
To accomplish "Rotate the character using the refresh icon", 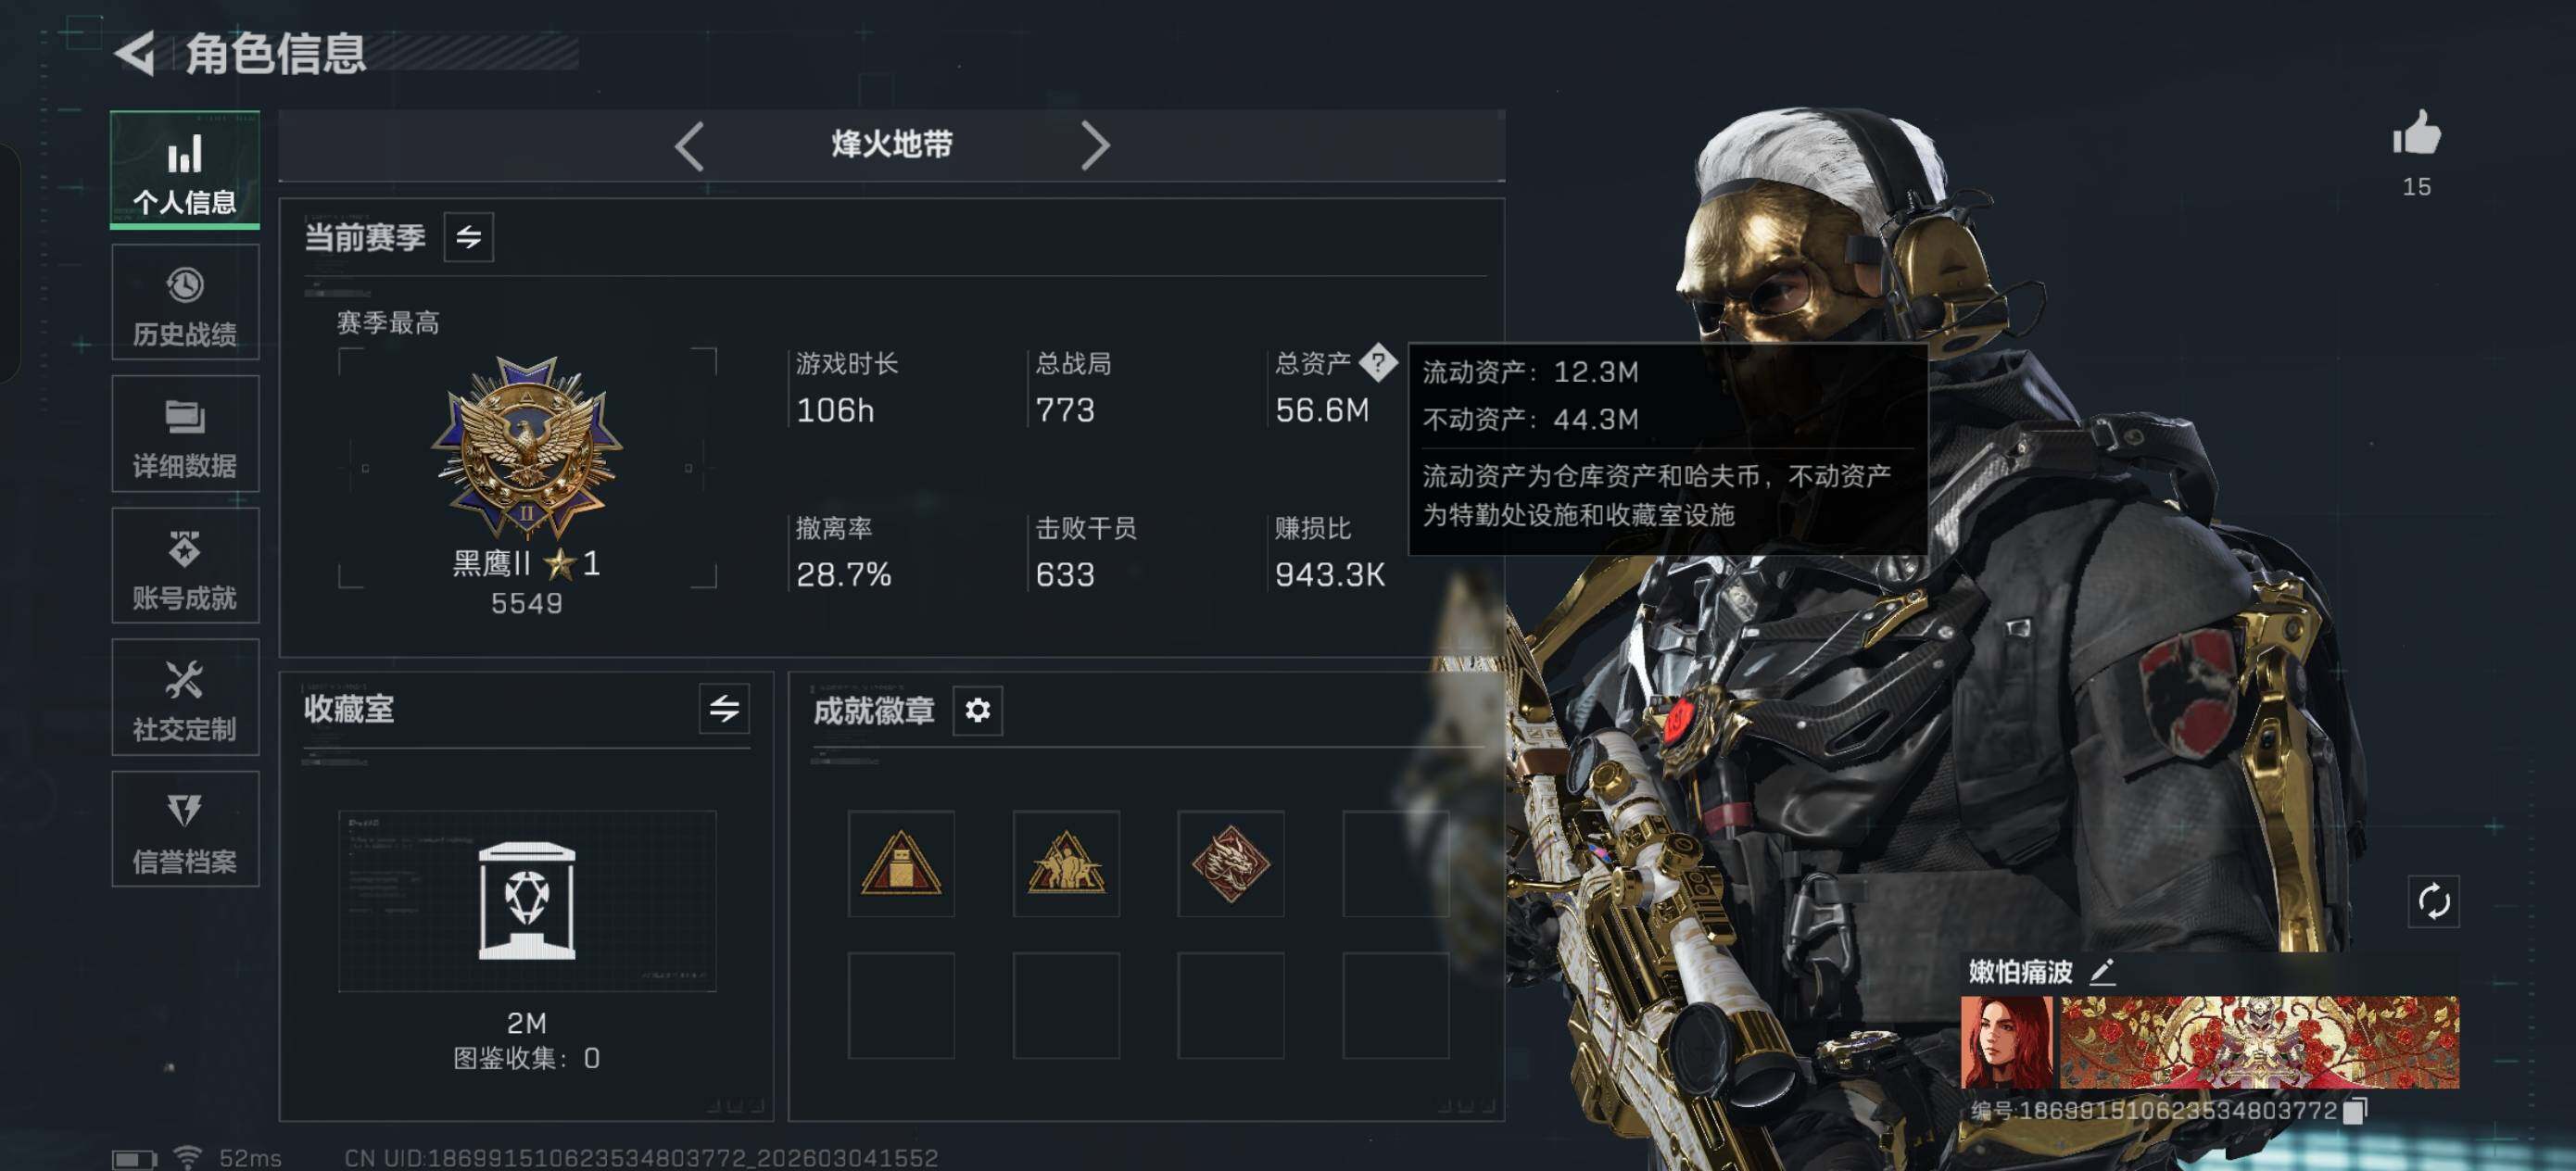I will pyautogui.click(x=2433, y=902).
